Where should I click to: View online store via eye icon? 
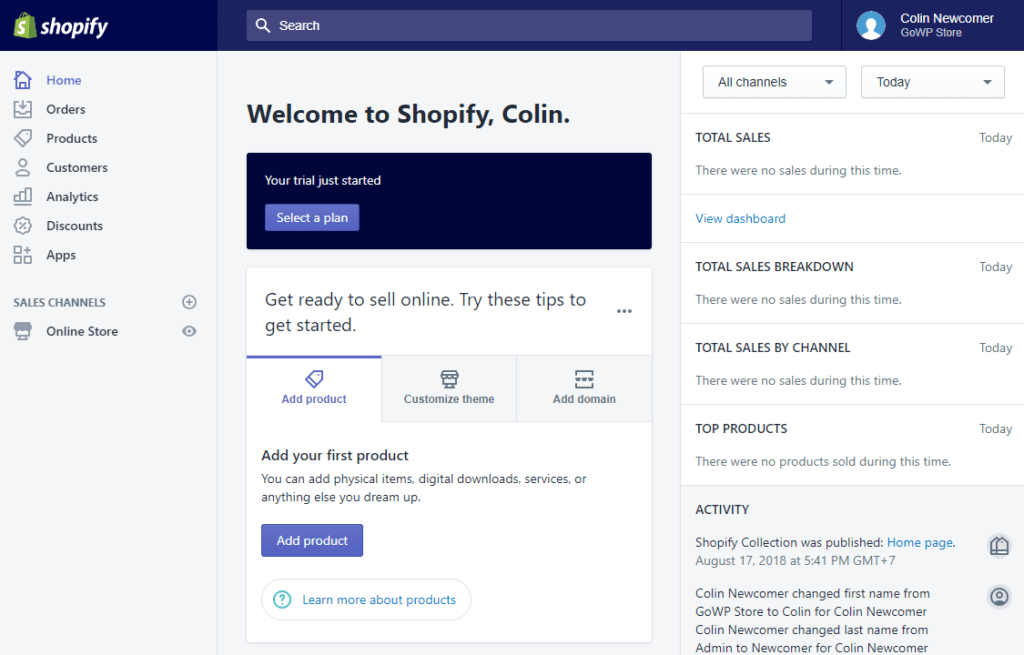189,331
